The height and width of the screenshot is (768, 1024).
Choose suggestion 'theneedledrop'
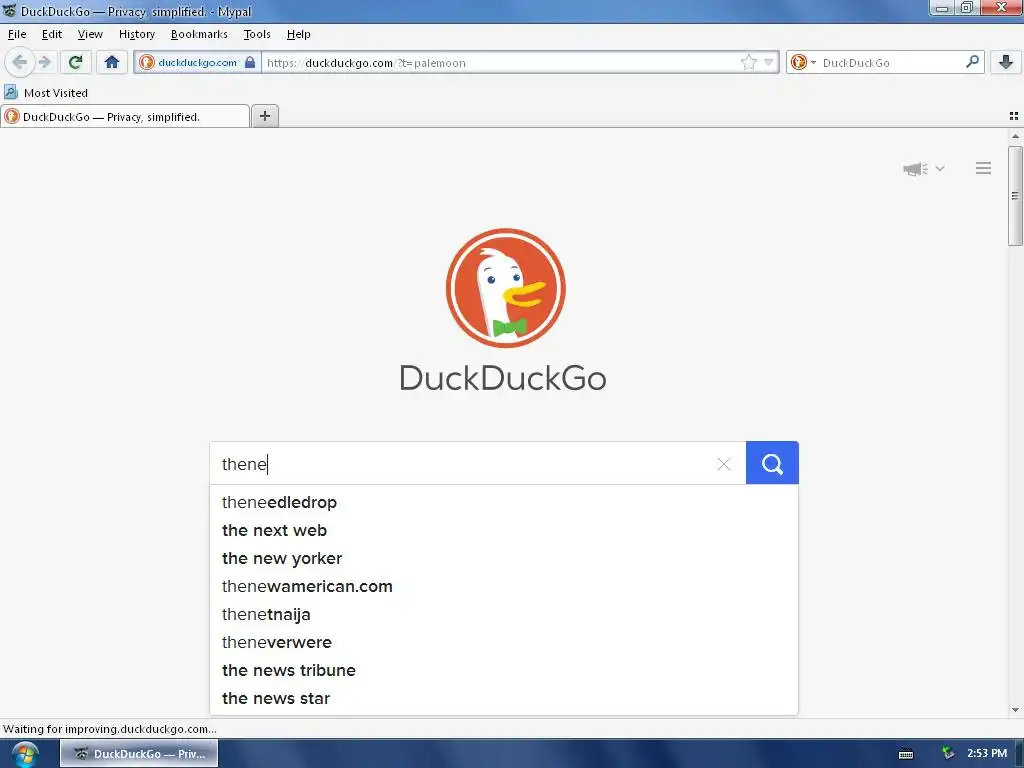click(x=504, y=502)
